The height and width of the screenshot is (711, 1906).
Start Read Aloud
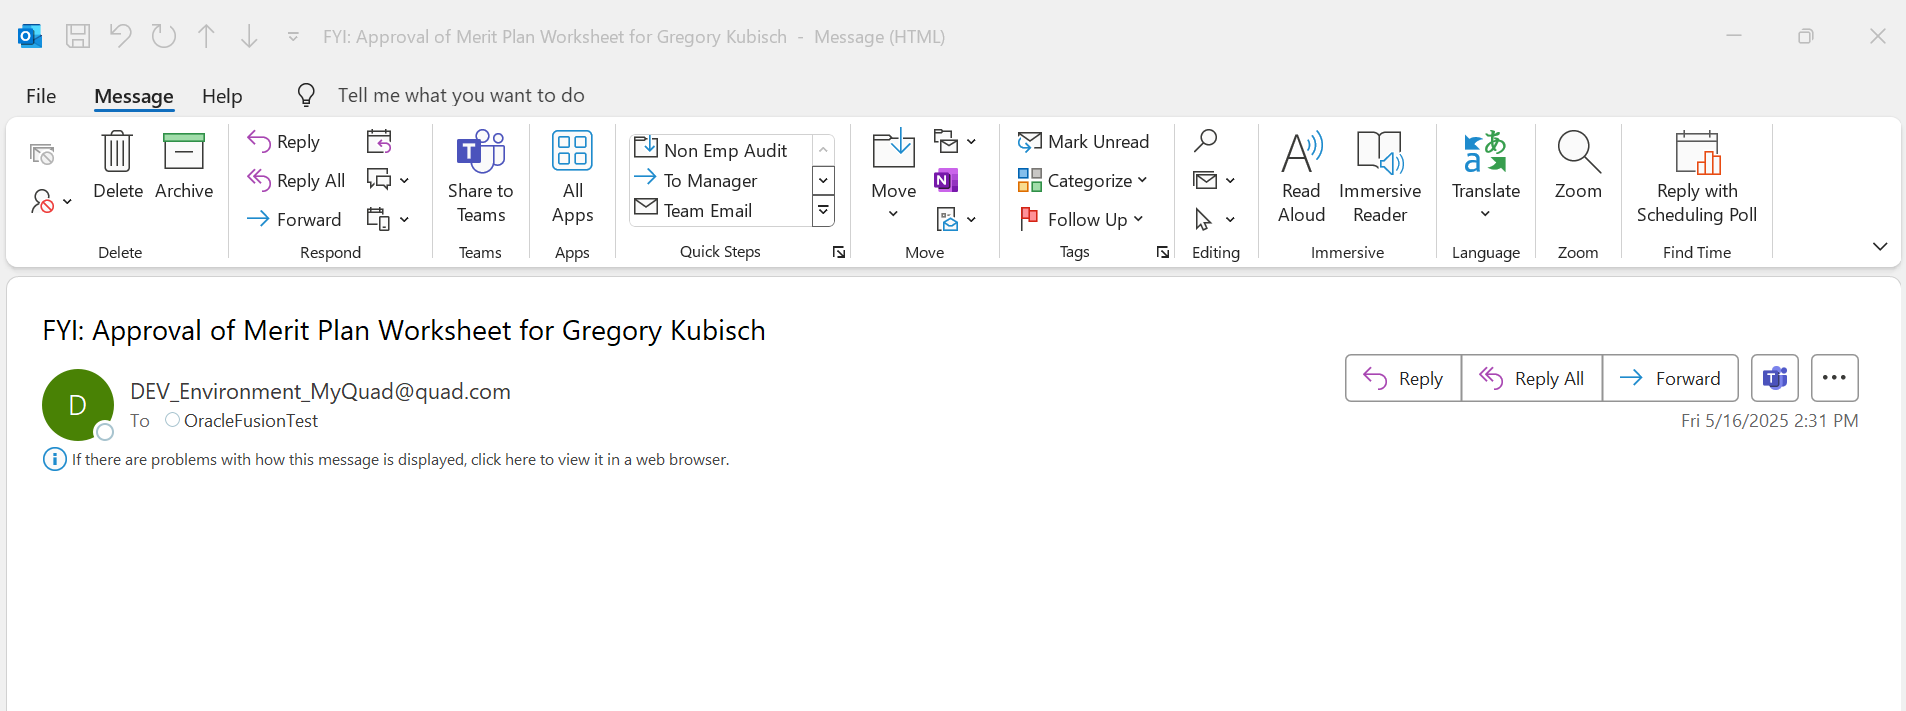tap(1302, 177)
